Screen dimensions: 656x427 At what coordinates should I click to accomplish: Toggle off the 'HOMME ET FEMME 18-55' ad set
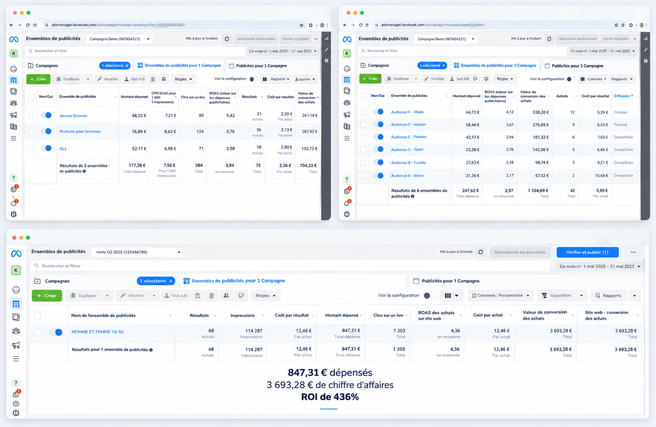[x=56, y=332]
